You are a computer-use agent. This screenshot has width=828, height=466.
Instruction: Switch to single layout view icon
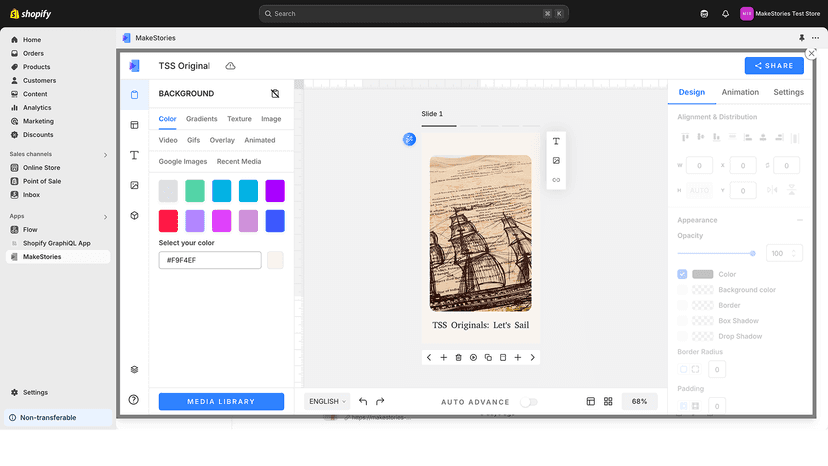[591, 402]
